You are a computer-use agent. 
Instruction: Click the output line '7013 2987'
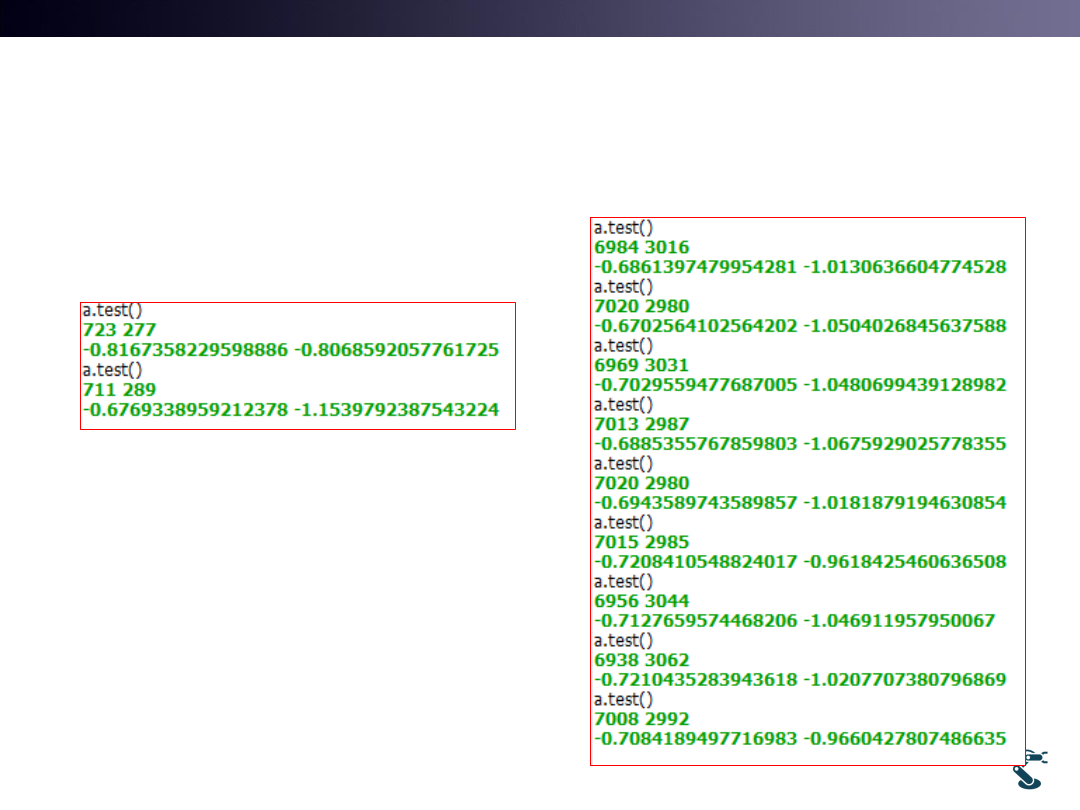(x=641, y=424)
